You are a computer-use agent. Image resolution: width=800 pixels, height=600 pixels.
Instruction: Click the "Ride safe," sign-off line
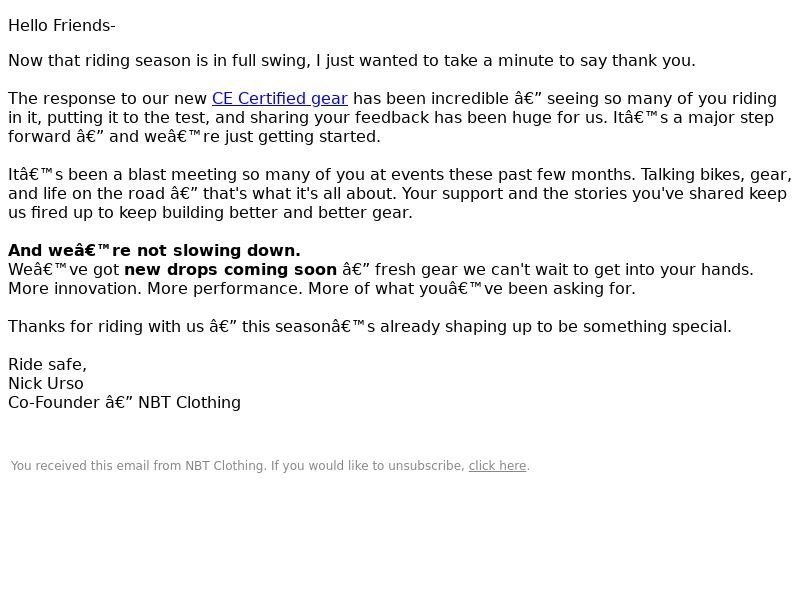point(47,365)
